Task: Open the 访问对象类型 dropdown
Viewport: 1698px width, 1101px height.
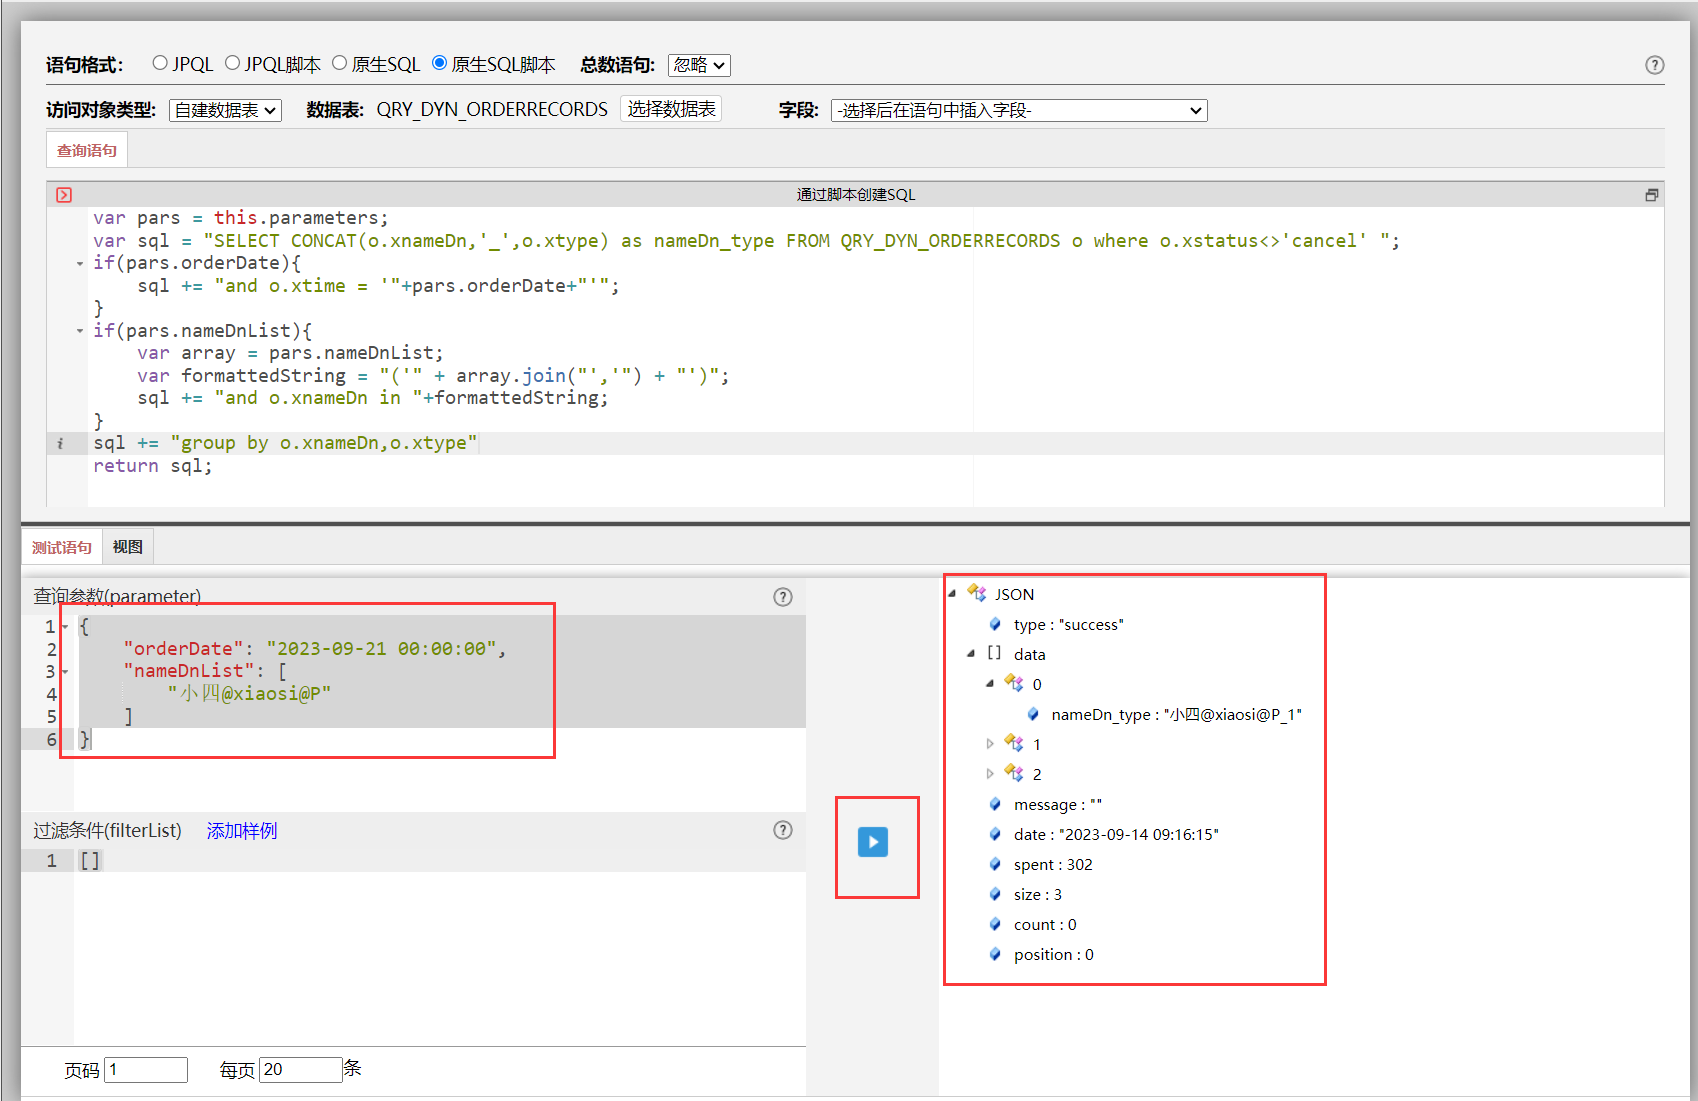Action: coord(225,110)
